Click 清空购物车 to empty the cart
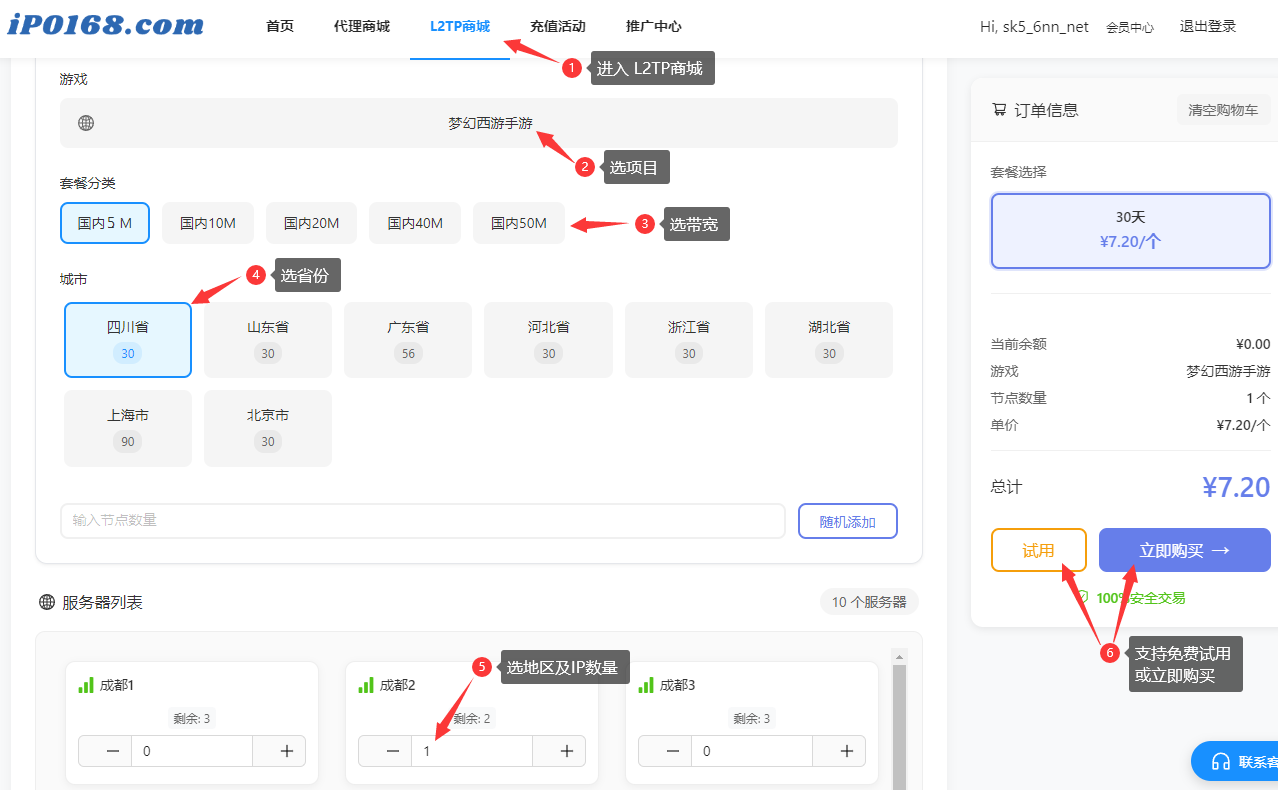Screen dimensions: 1278x790 (1222, 109)
